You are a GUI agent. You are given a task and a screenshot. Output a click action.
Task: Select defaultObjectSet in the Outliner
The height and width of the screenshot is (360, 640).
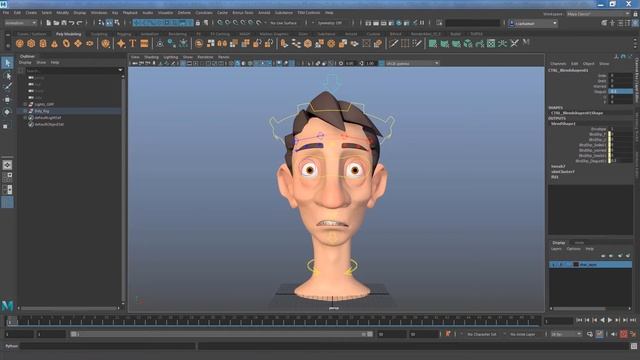(x=49, y=124)
